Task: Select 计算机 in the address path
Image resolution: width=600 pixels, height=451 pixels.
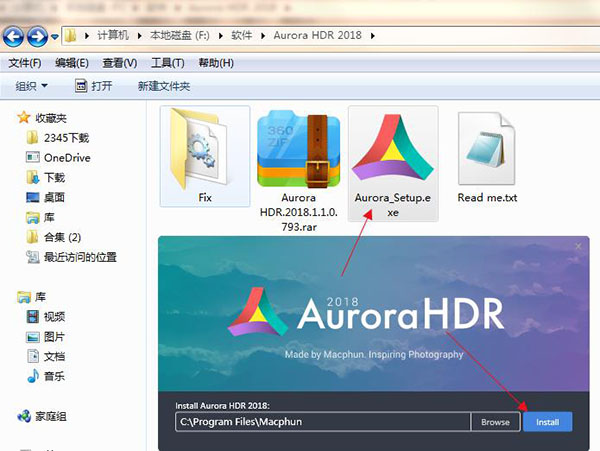Action: click(x=113, y=35)
